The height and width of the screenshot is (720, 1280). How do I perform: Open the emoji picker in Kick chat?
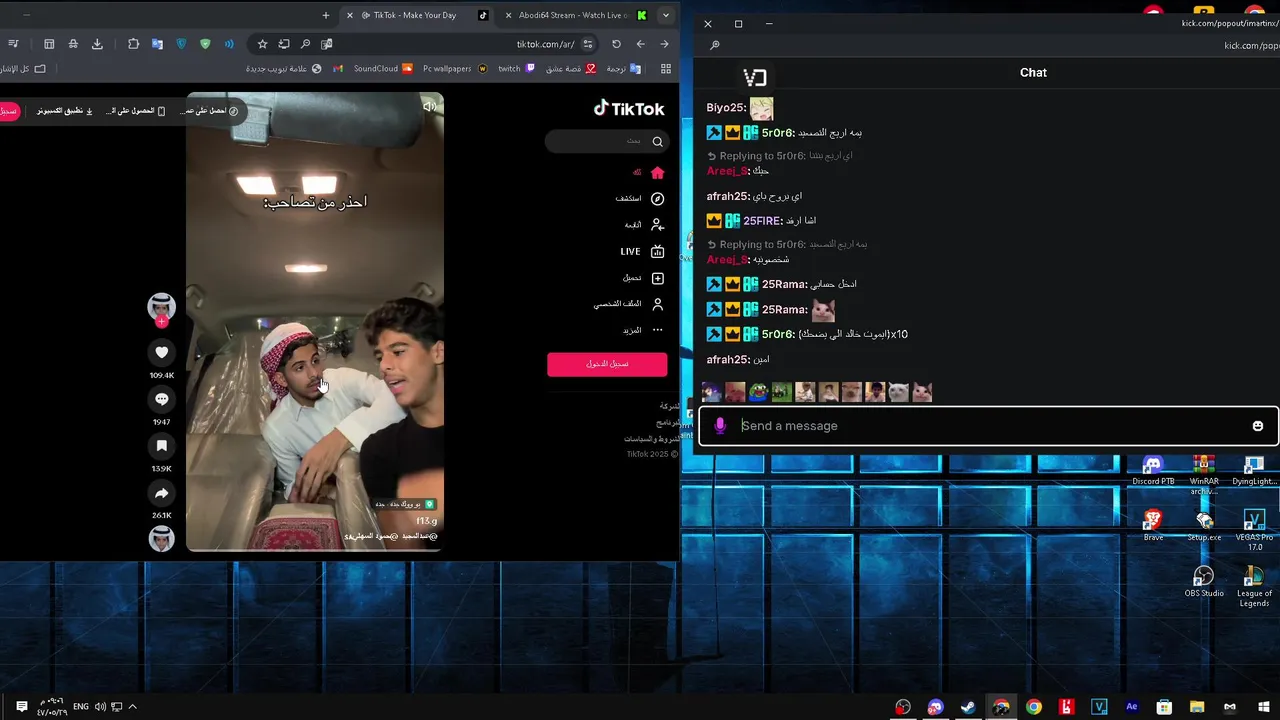[x=1258, y=426]
